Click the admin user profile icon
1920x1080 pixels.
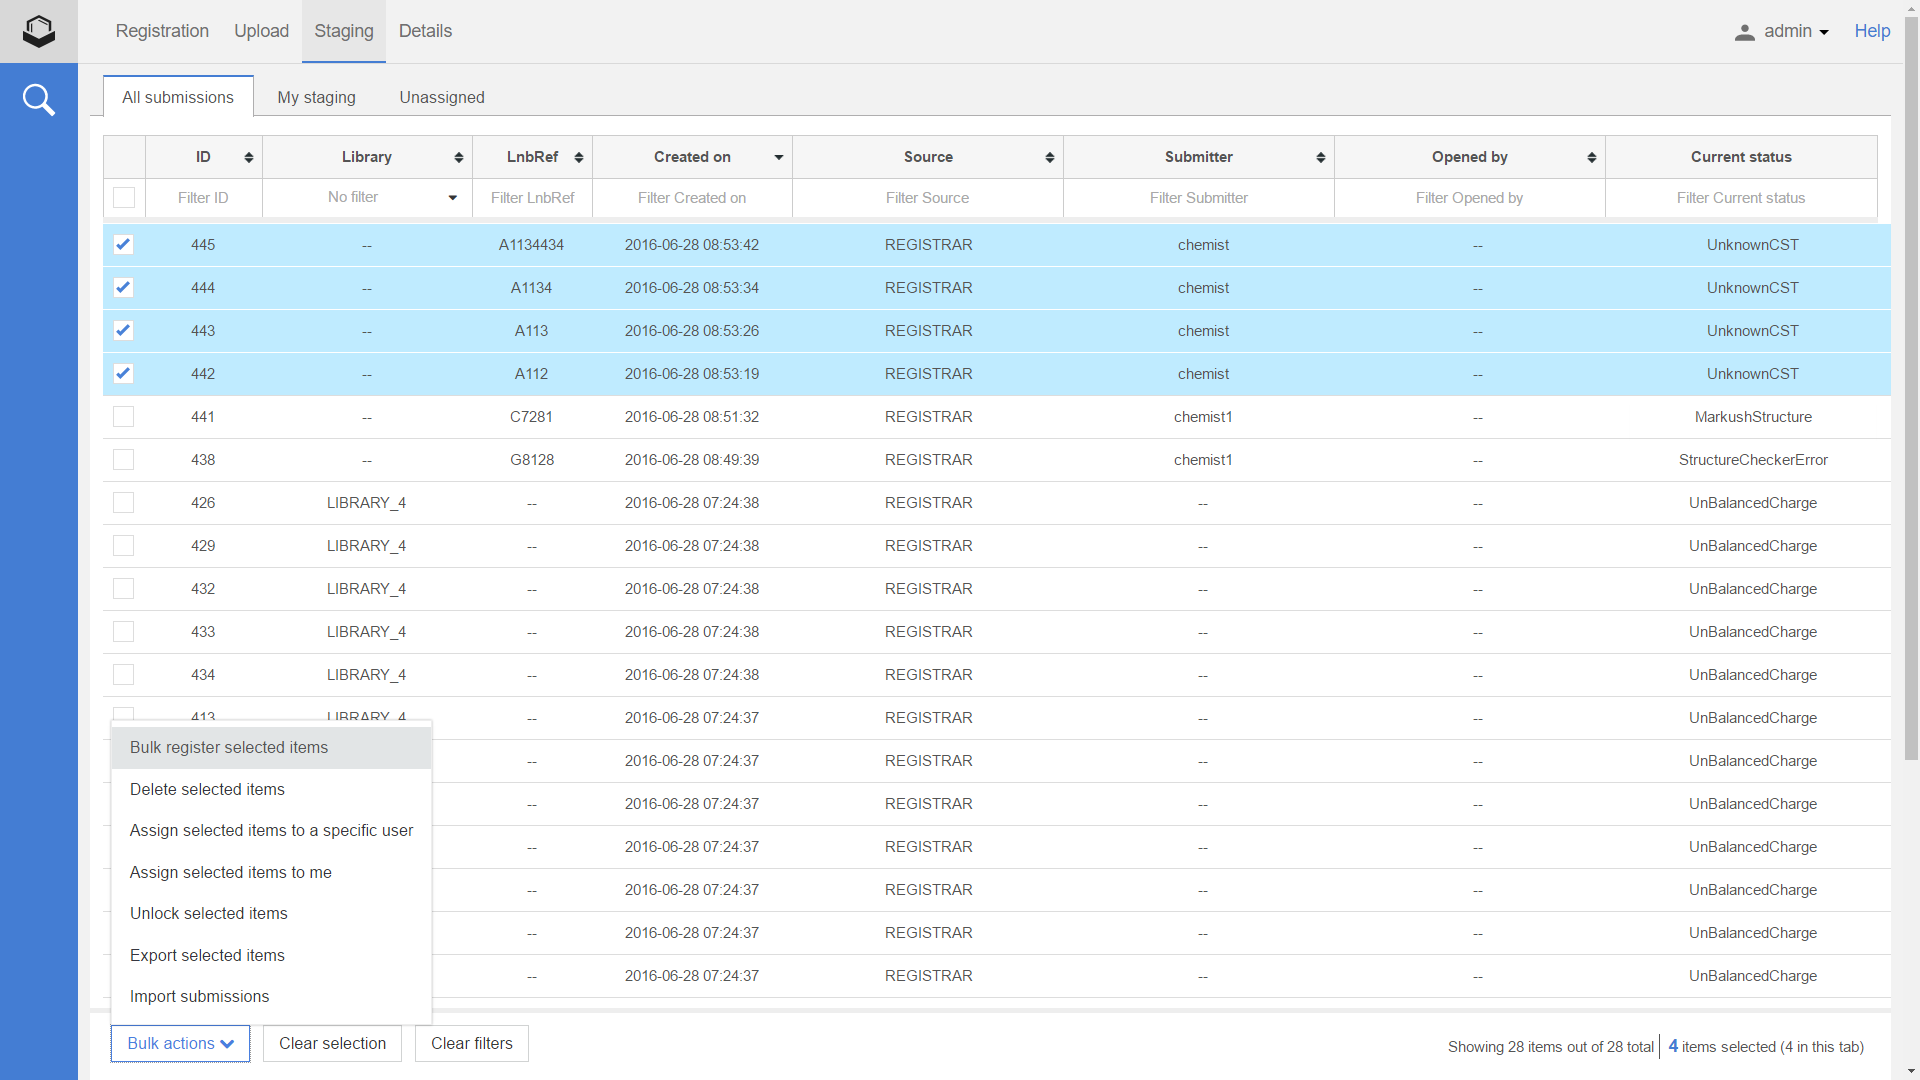(1745, 31)
